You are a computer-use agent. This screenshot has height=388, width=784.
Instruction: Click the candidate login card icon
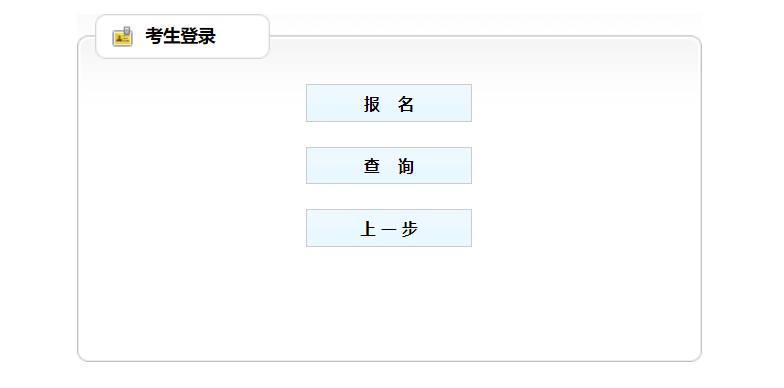tap(122, 37)
